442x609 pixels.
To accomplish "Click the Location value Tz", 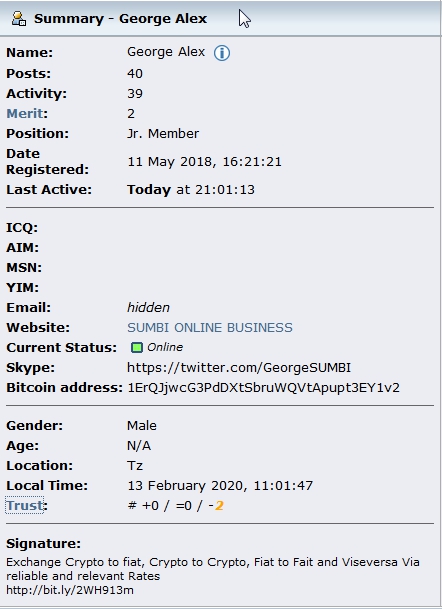I will 135,465.
